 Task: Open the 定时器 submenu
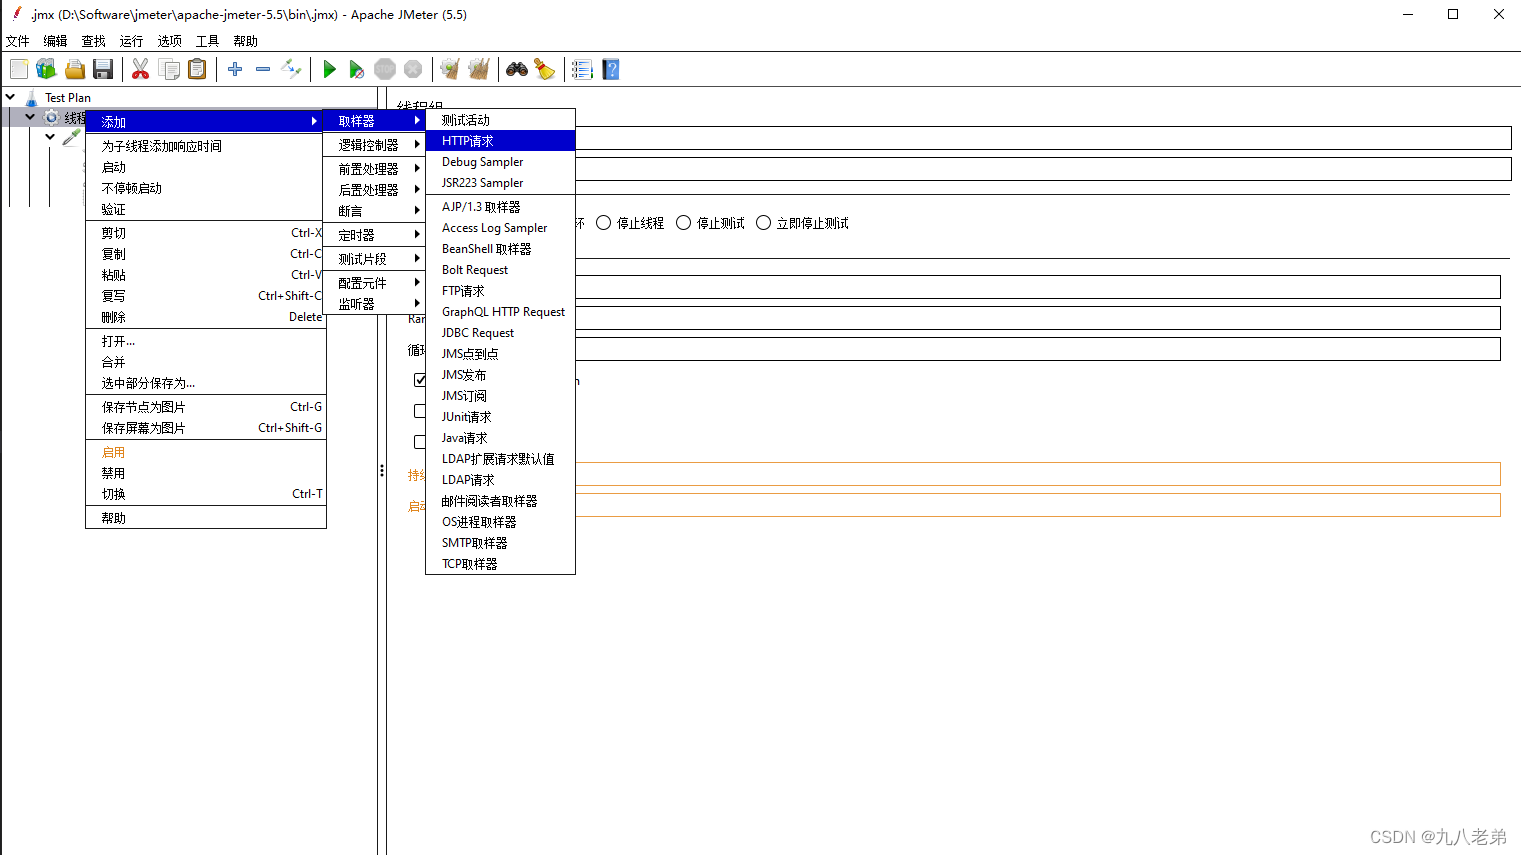click(374, 235)
